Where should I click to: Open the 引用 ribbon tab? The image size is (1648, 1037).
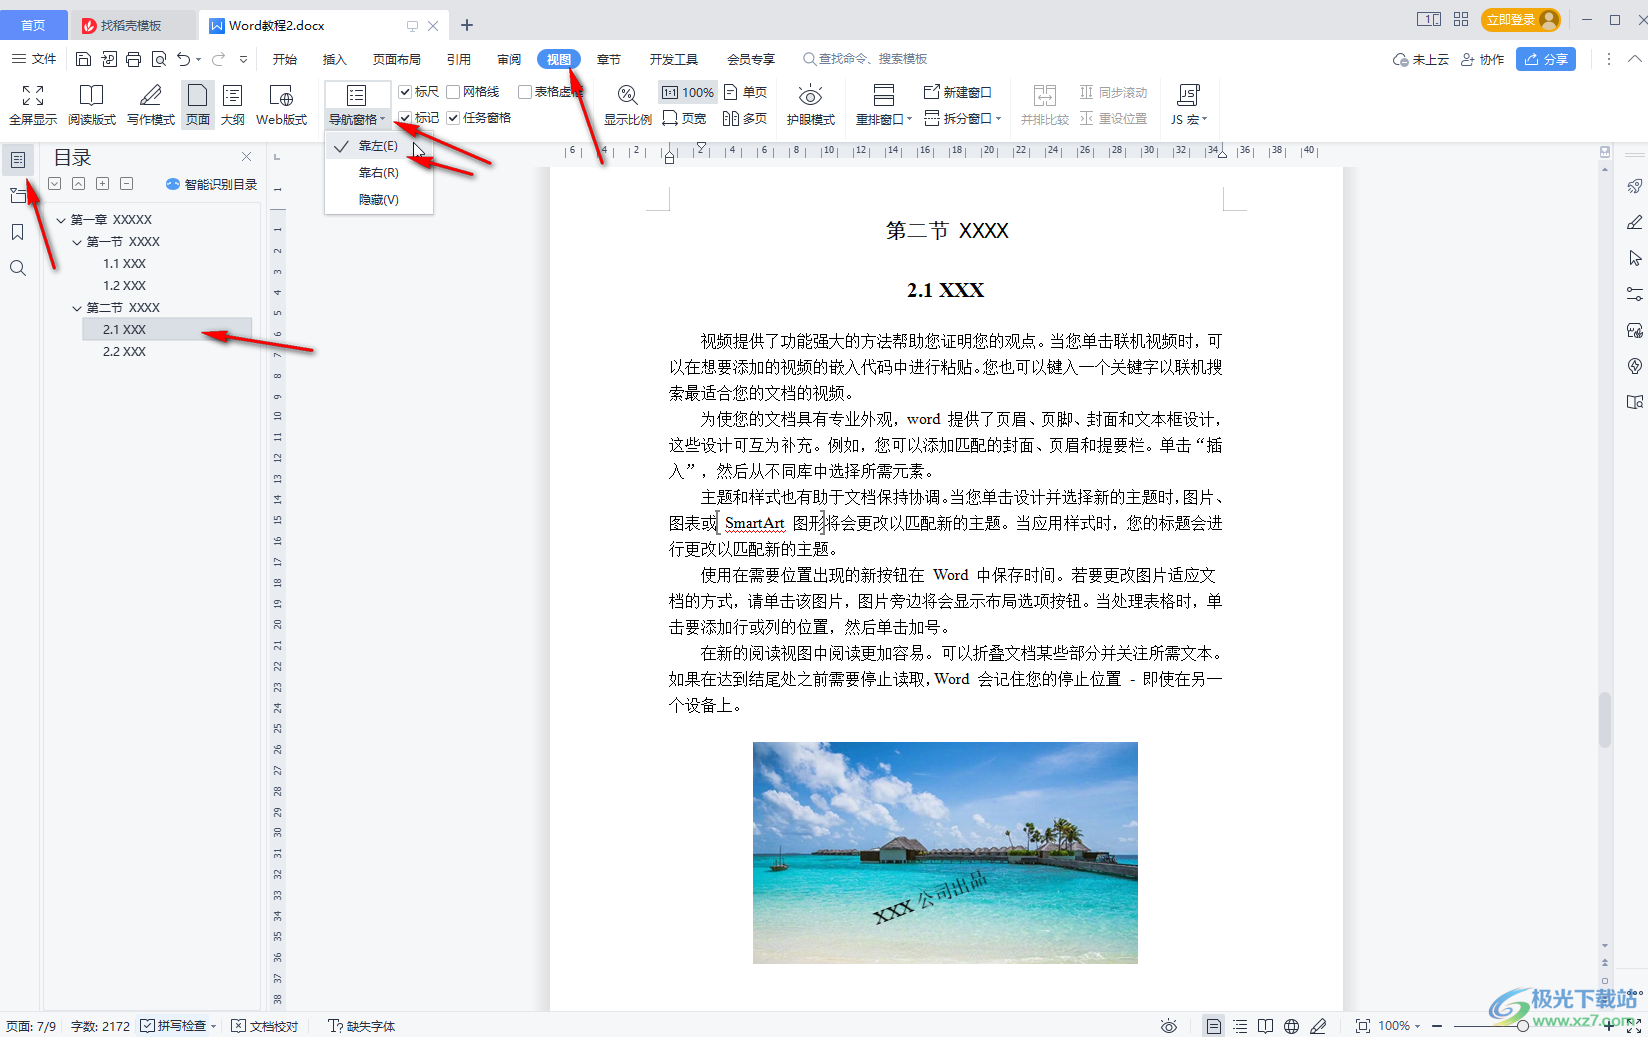pyautogui.click(x=459, y=59)
